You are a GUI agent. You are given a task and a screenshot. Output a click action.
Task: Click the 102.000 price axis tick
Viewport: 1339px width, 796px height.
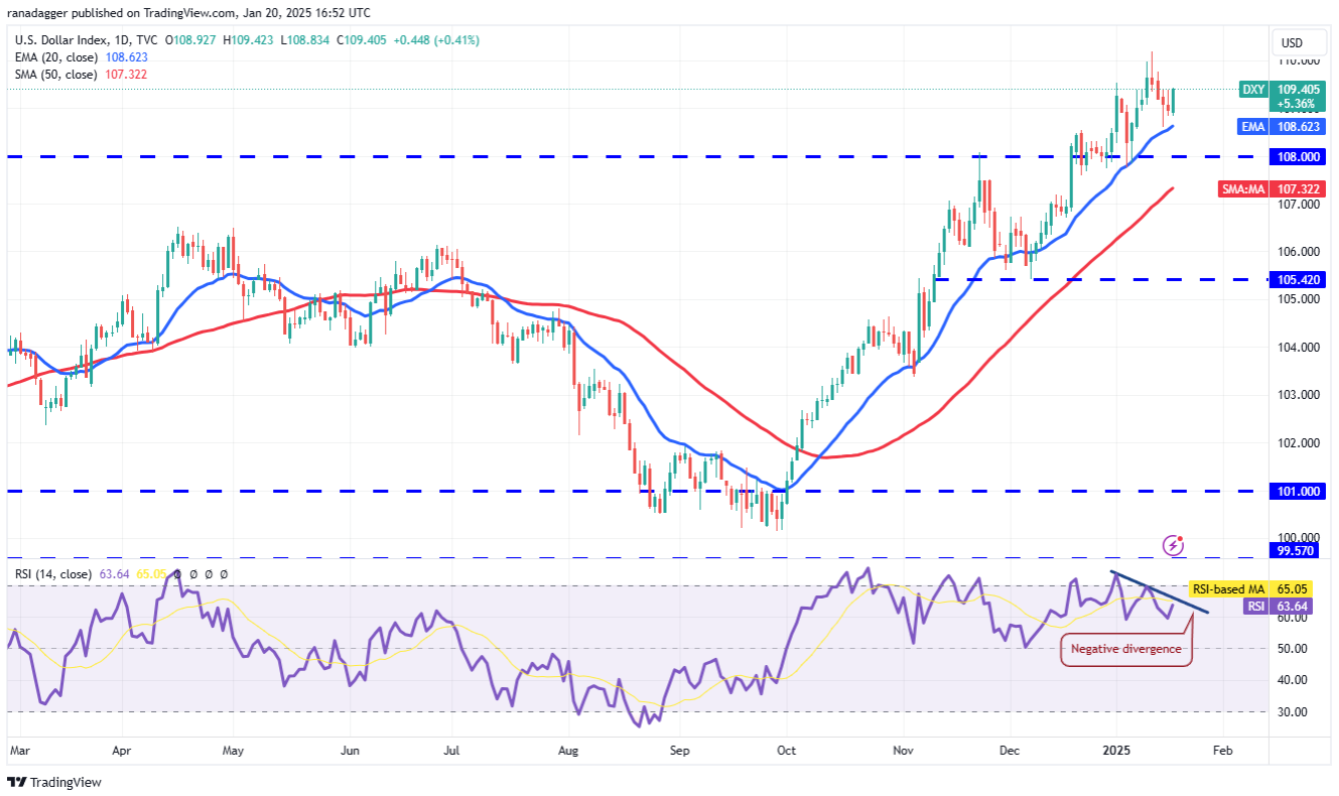pyautogui.click(x=1297, y=443)
